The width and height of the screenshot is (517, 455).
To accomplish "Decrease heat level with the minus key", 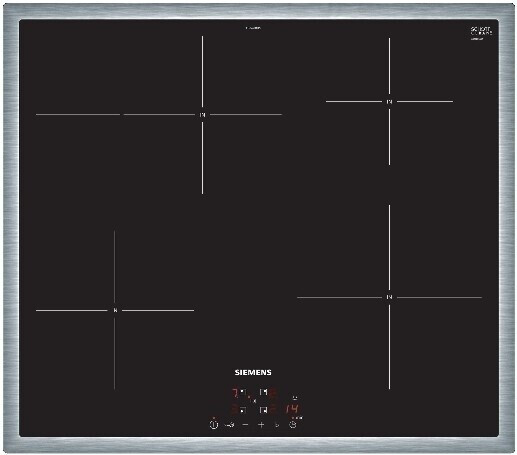I will (x=245, y=425).
